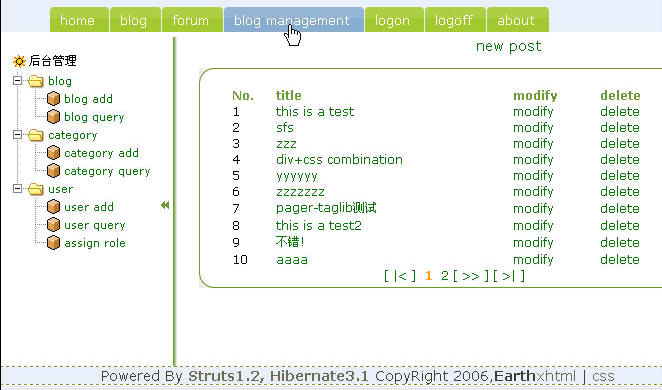Open category query in the tree
Screen dimensions: 662x390
coord(107,171)
